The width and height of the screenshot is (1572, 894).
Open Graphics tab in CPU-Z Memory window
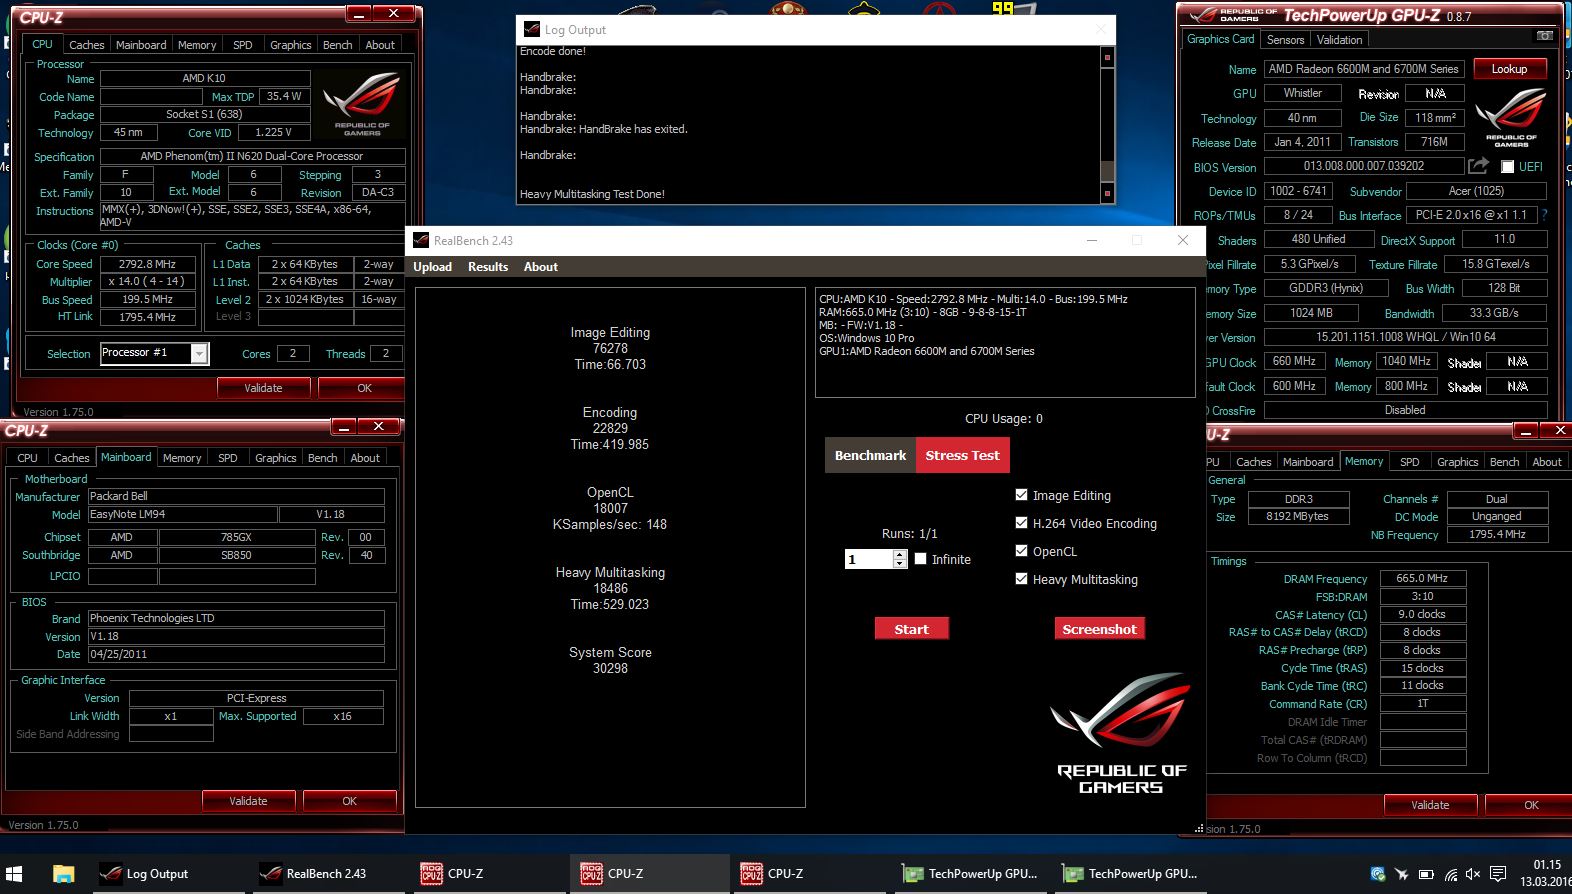click(x=1457, y=462)
